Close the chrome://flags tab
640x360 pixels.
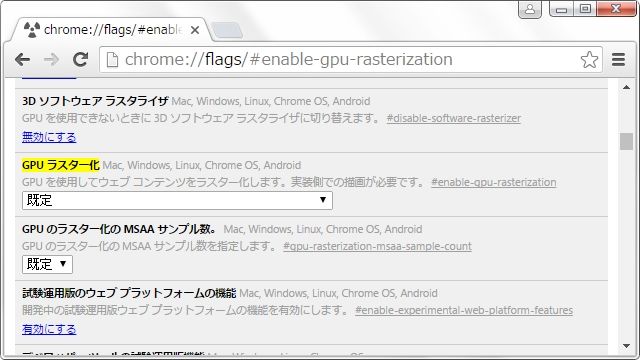pyautogui.click(x=195, y=30)
